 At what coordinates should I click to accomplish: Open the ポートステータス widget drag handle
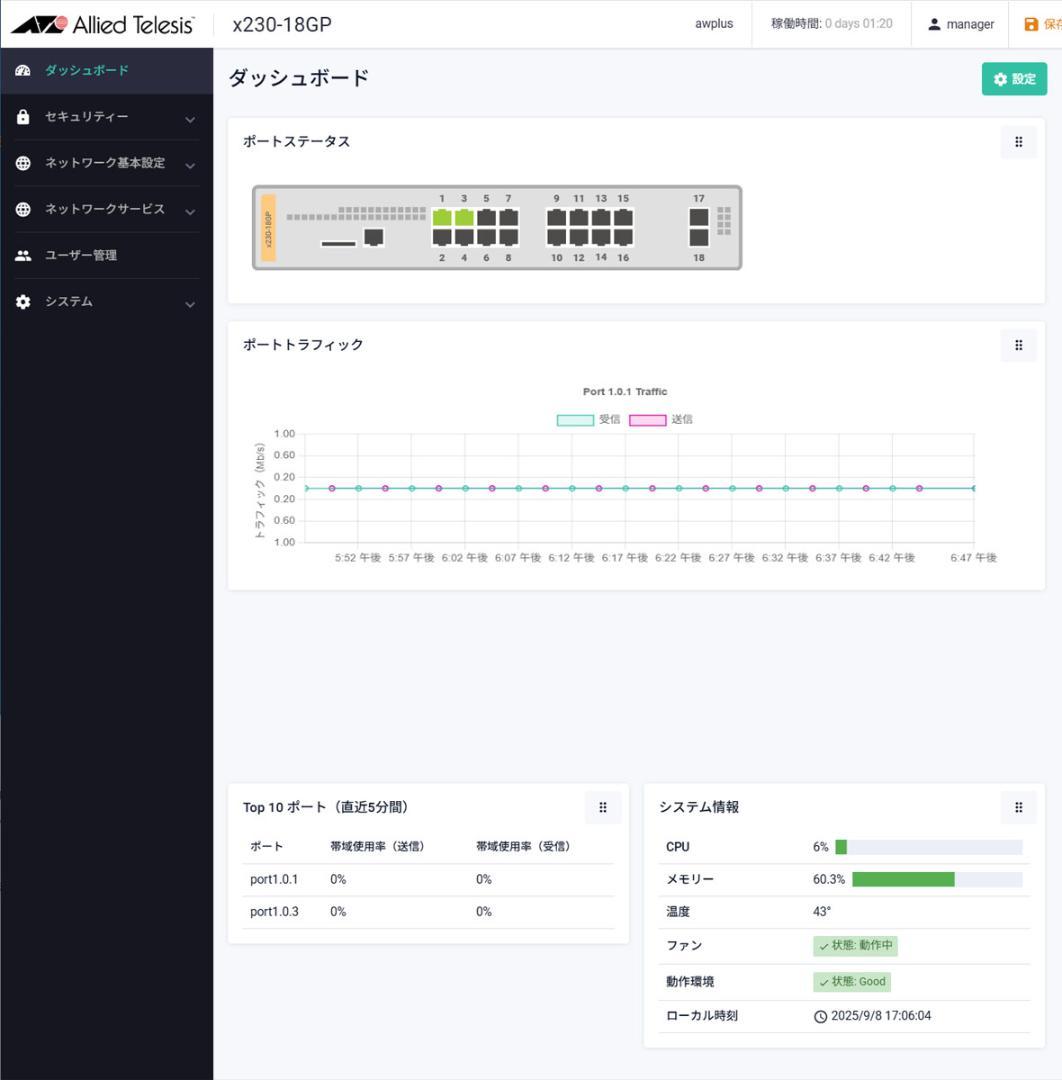click(x=1018, y=142)
